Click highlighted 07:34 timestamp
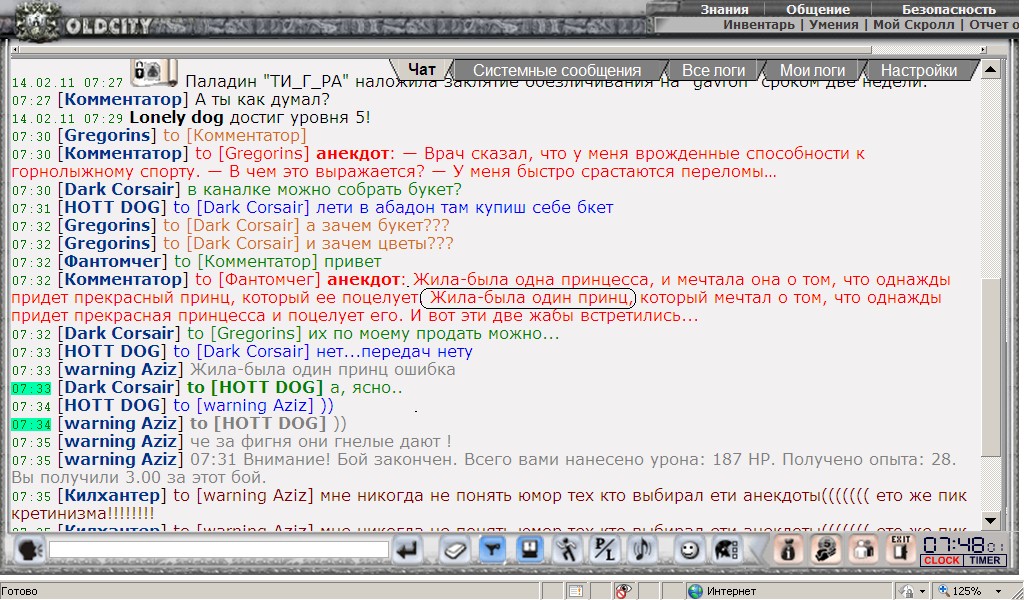 [x=31, y=424]
